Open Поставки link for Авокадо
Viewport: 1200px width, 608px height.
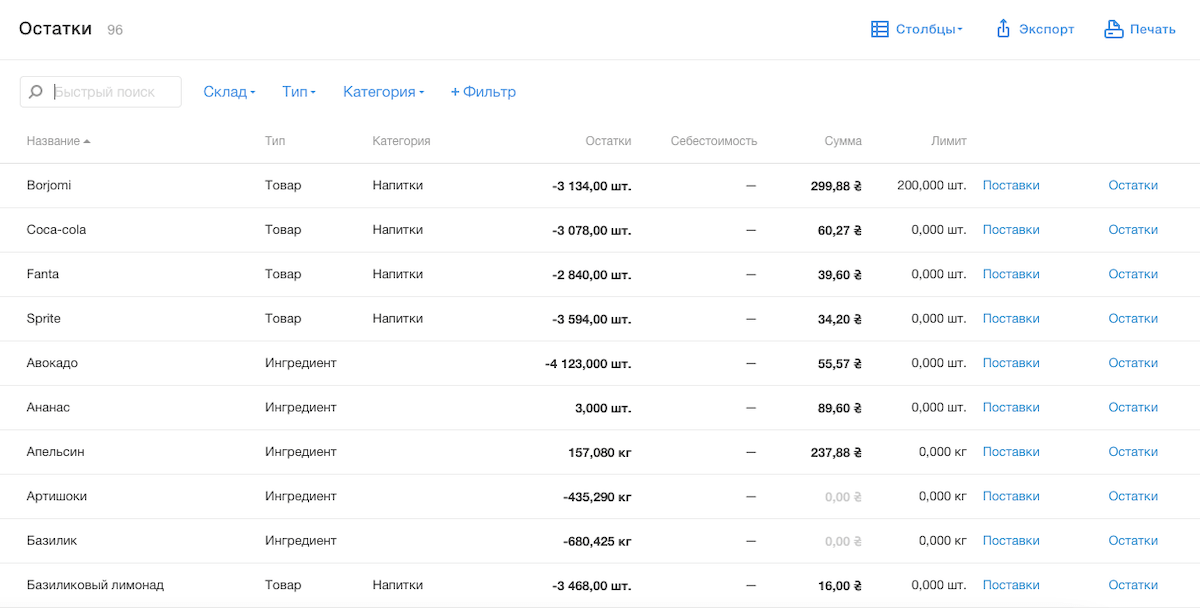(x=1011, y=363)
